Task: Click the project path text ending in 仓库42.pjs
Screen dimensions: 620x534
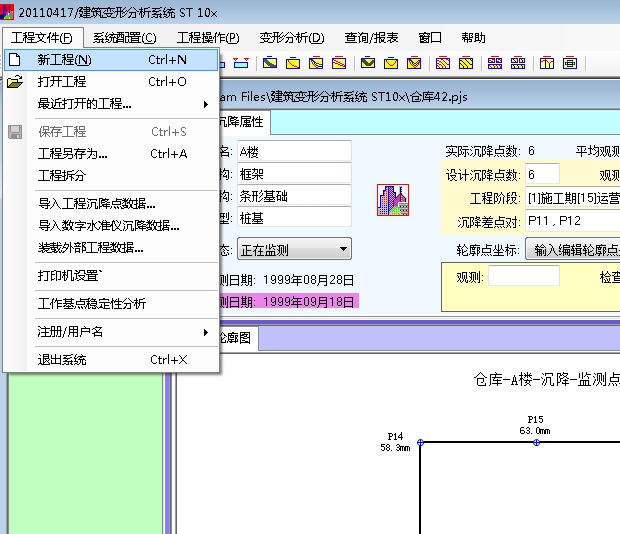Action: [343, 97]
